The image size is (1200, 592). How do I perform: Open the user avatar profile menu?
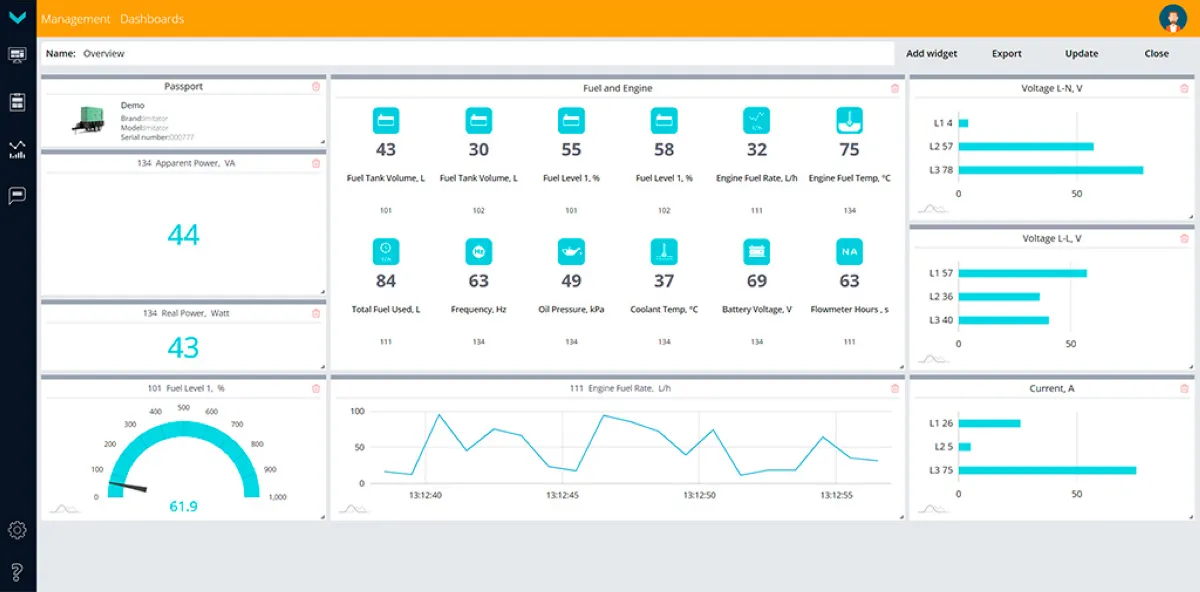click(x=1172, y=18)
